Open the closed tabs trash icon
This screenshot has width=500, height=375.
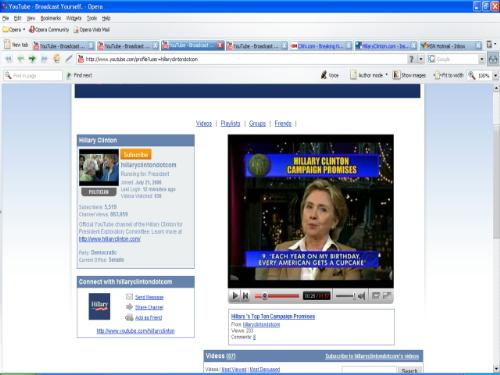[x=490, y=44]
